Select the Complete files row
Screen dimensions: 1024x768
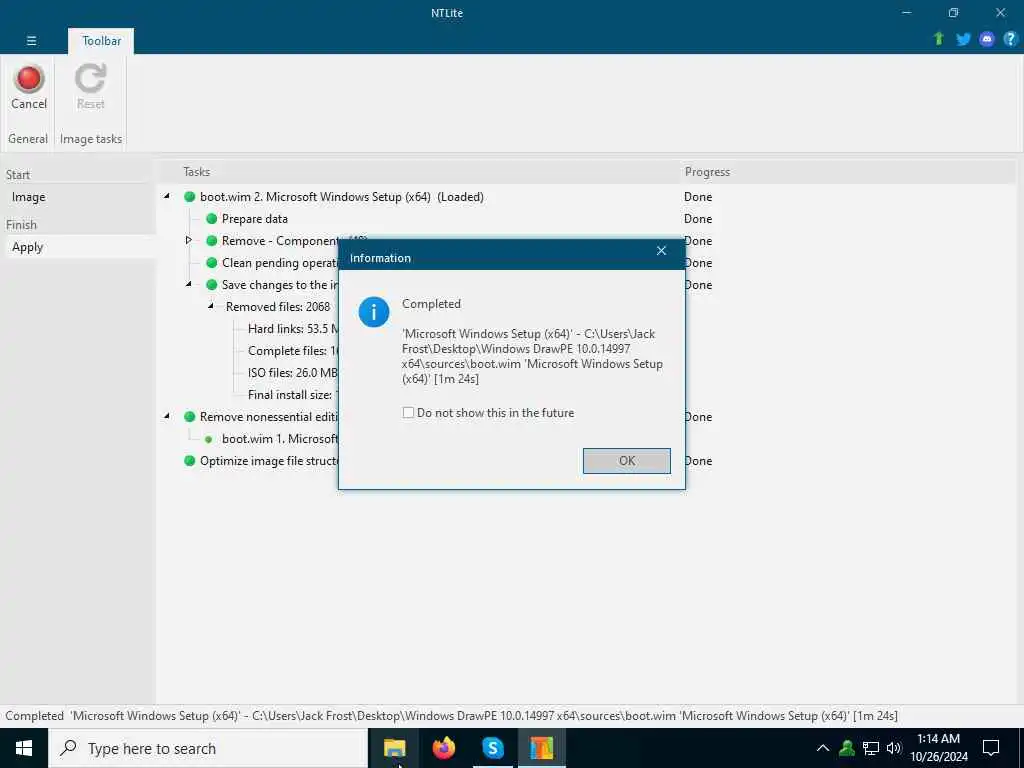(x=293, y=351)
